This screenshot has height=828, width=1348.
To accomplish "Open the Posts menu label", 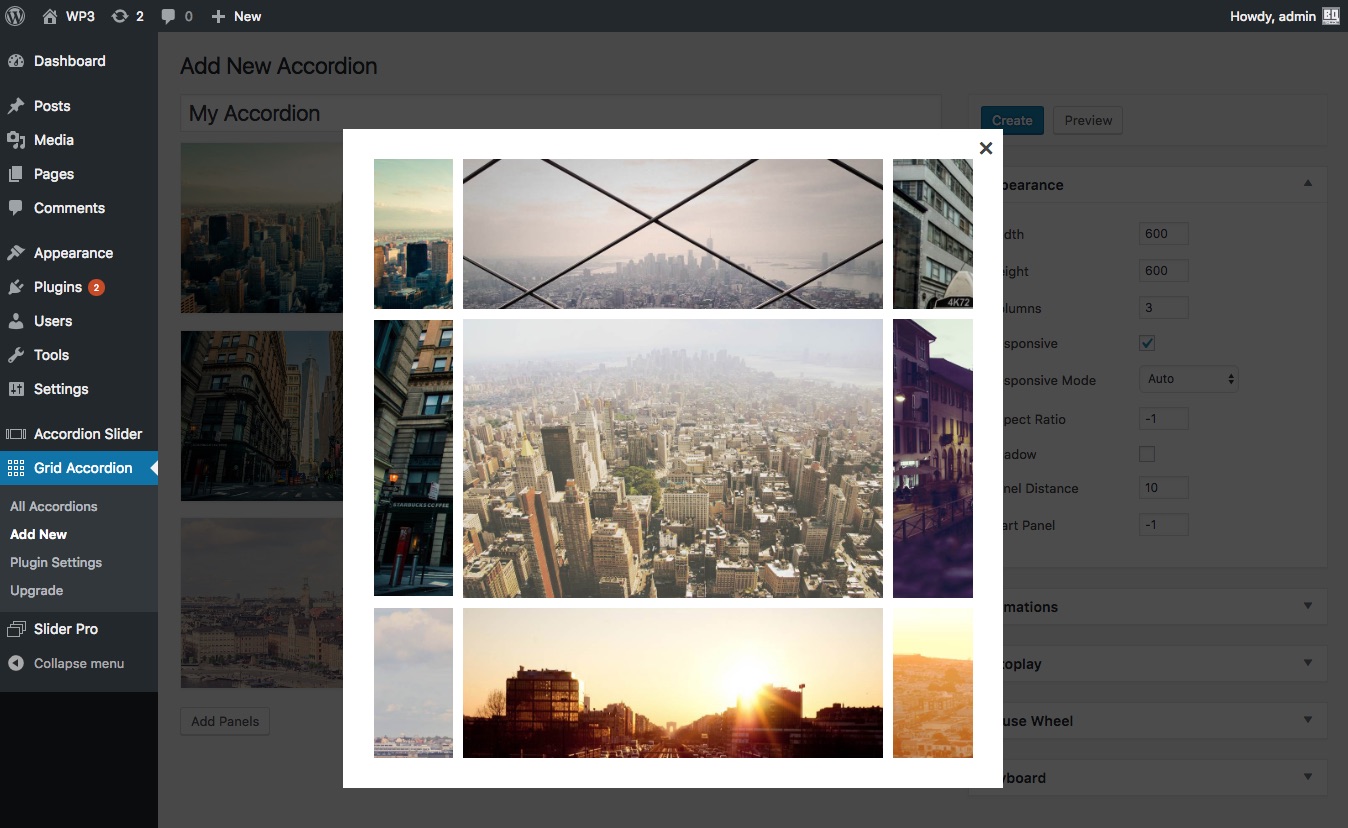I will pos(52,106).
